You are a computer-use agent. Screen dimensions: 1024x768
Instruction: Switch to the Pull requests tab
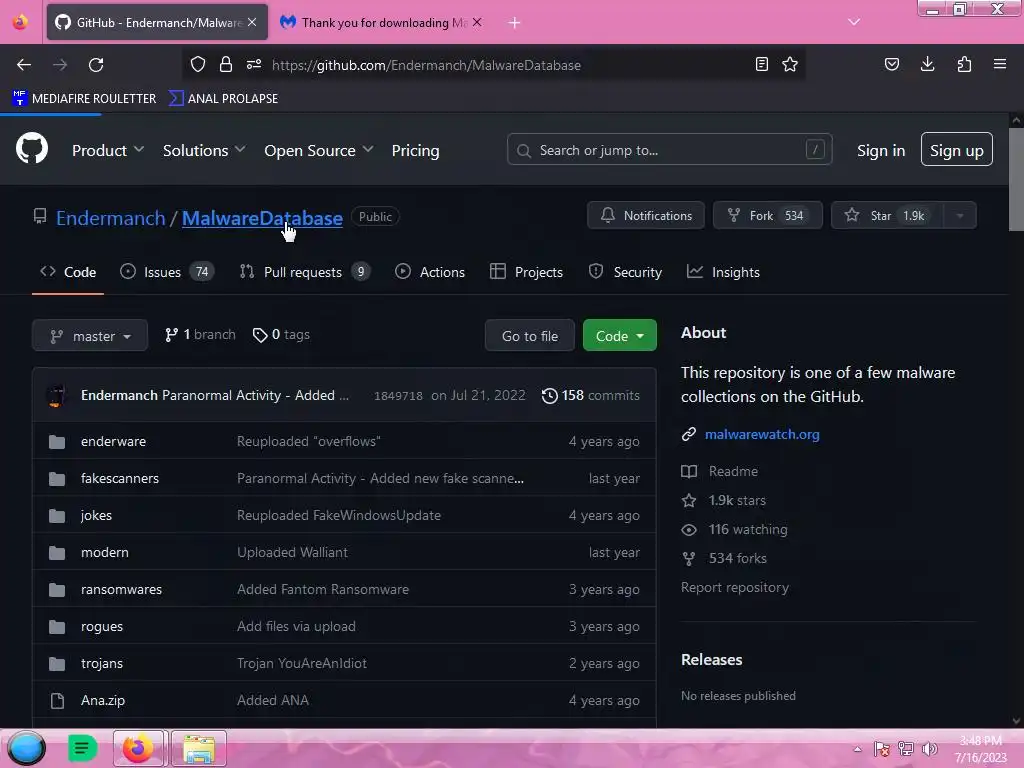tap(305, 272)
